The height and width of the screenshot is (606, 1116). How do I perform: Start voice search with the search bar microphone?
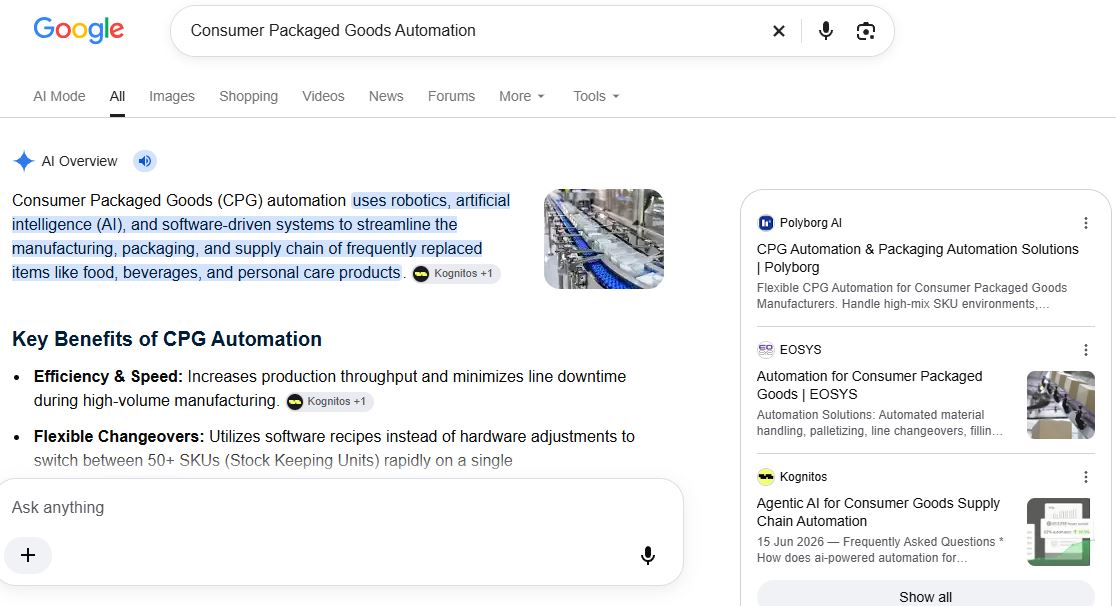pos(826,31)
